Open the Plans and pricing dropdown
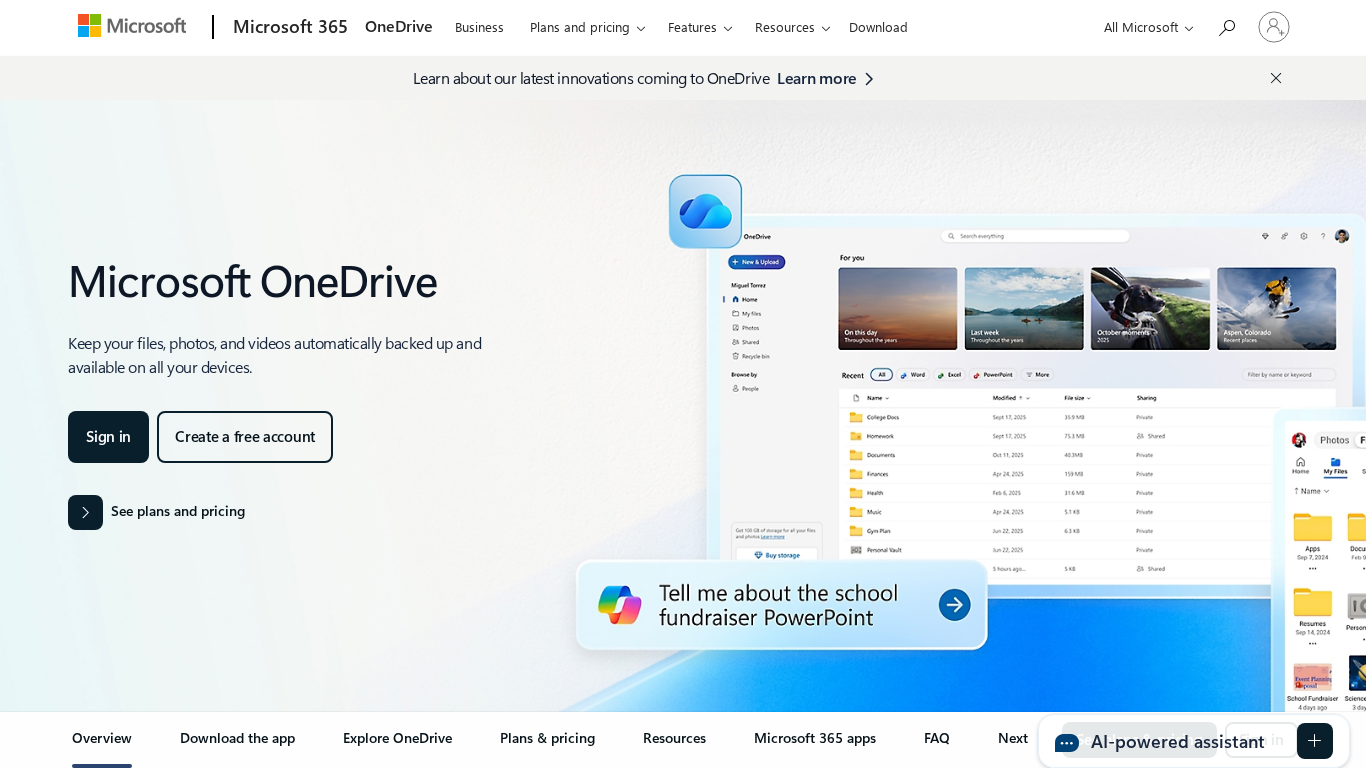 click(588, 27)
